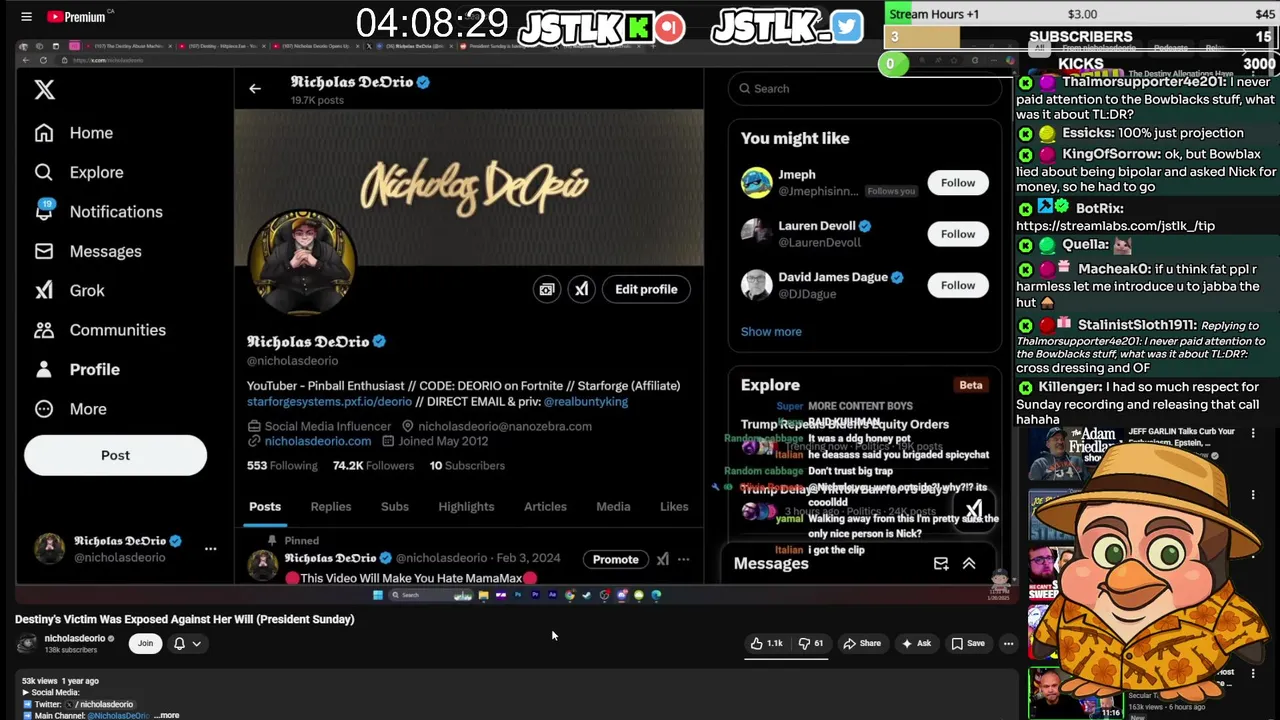The height and width of the screenshot is (720, 1280).
Task: Open the nicholasdeorio channel avatar
Action: click(x=27, y=643)
